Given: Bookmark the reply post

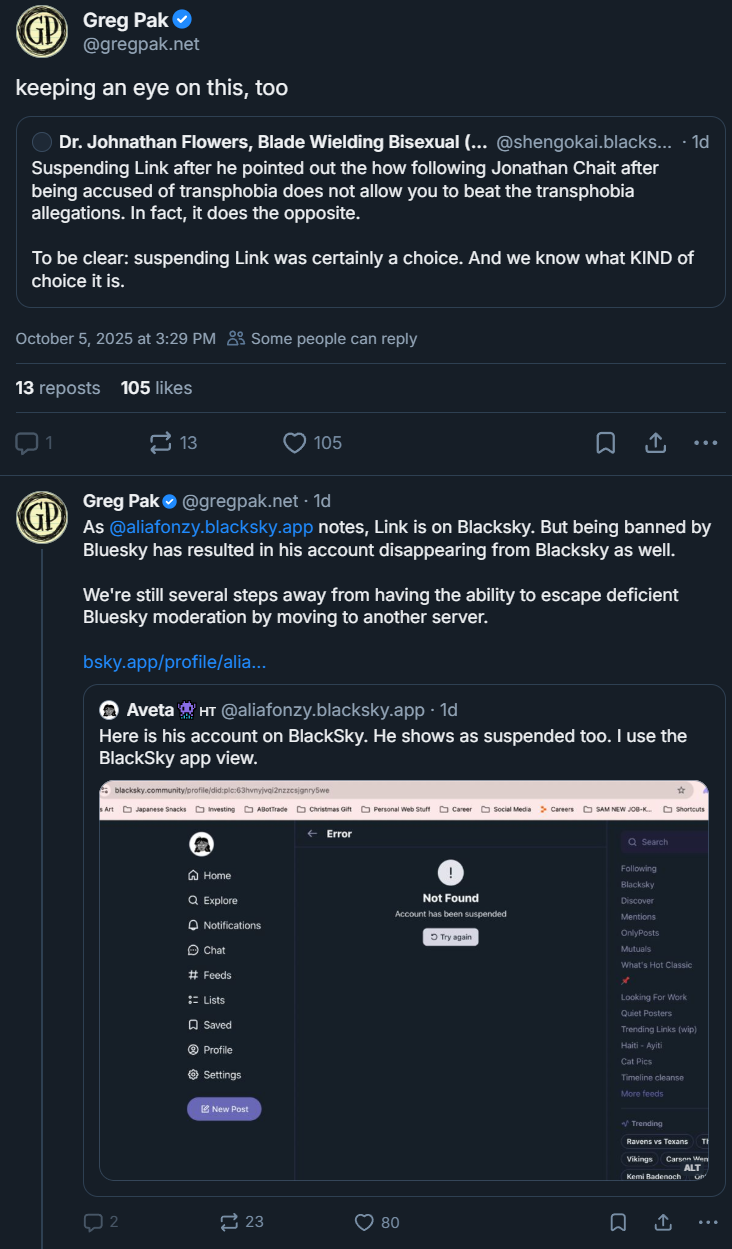Looking at the screenshot, I should pos(618,1221).
